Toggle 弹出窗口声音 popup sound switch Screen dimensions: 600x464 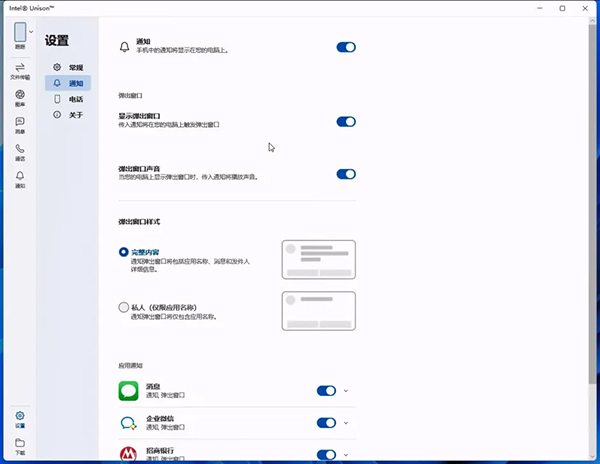click(x=346, y=174)
